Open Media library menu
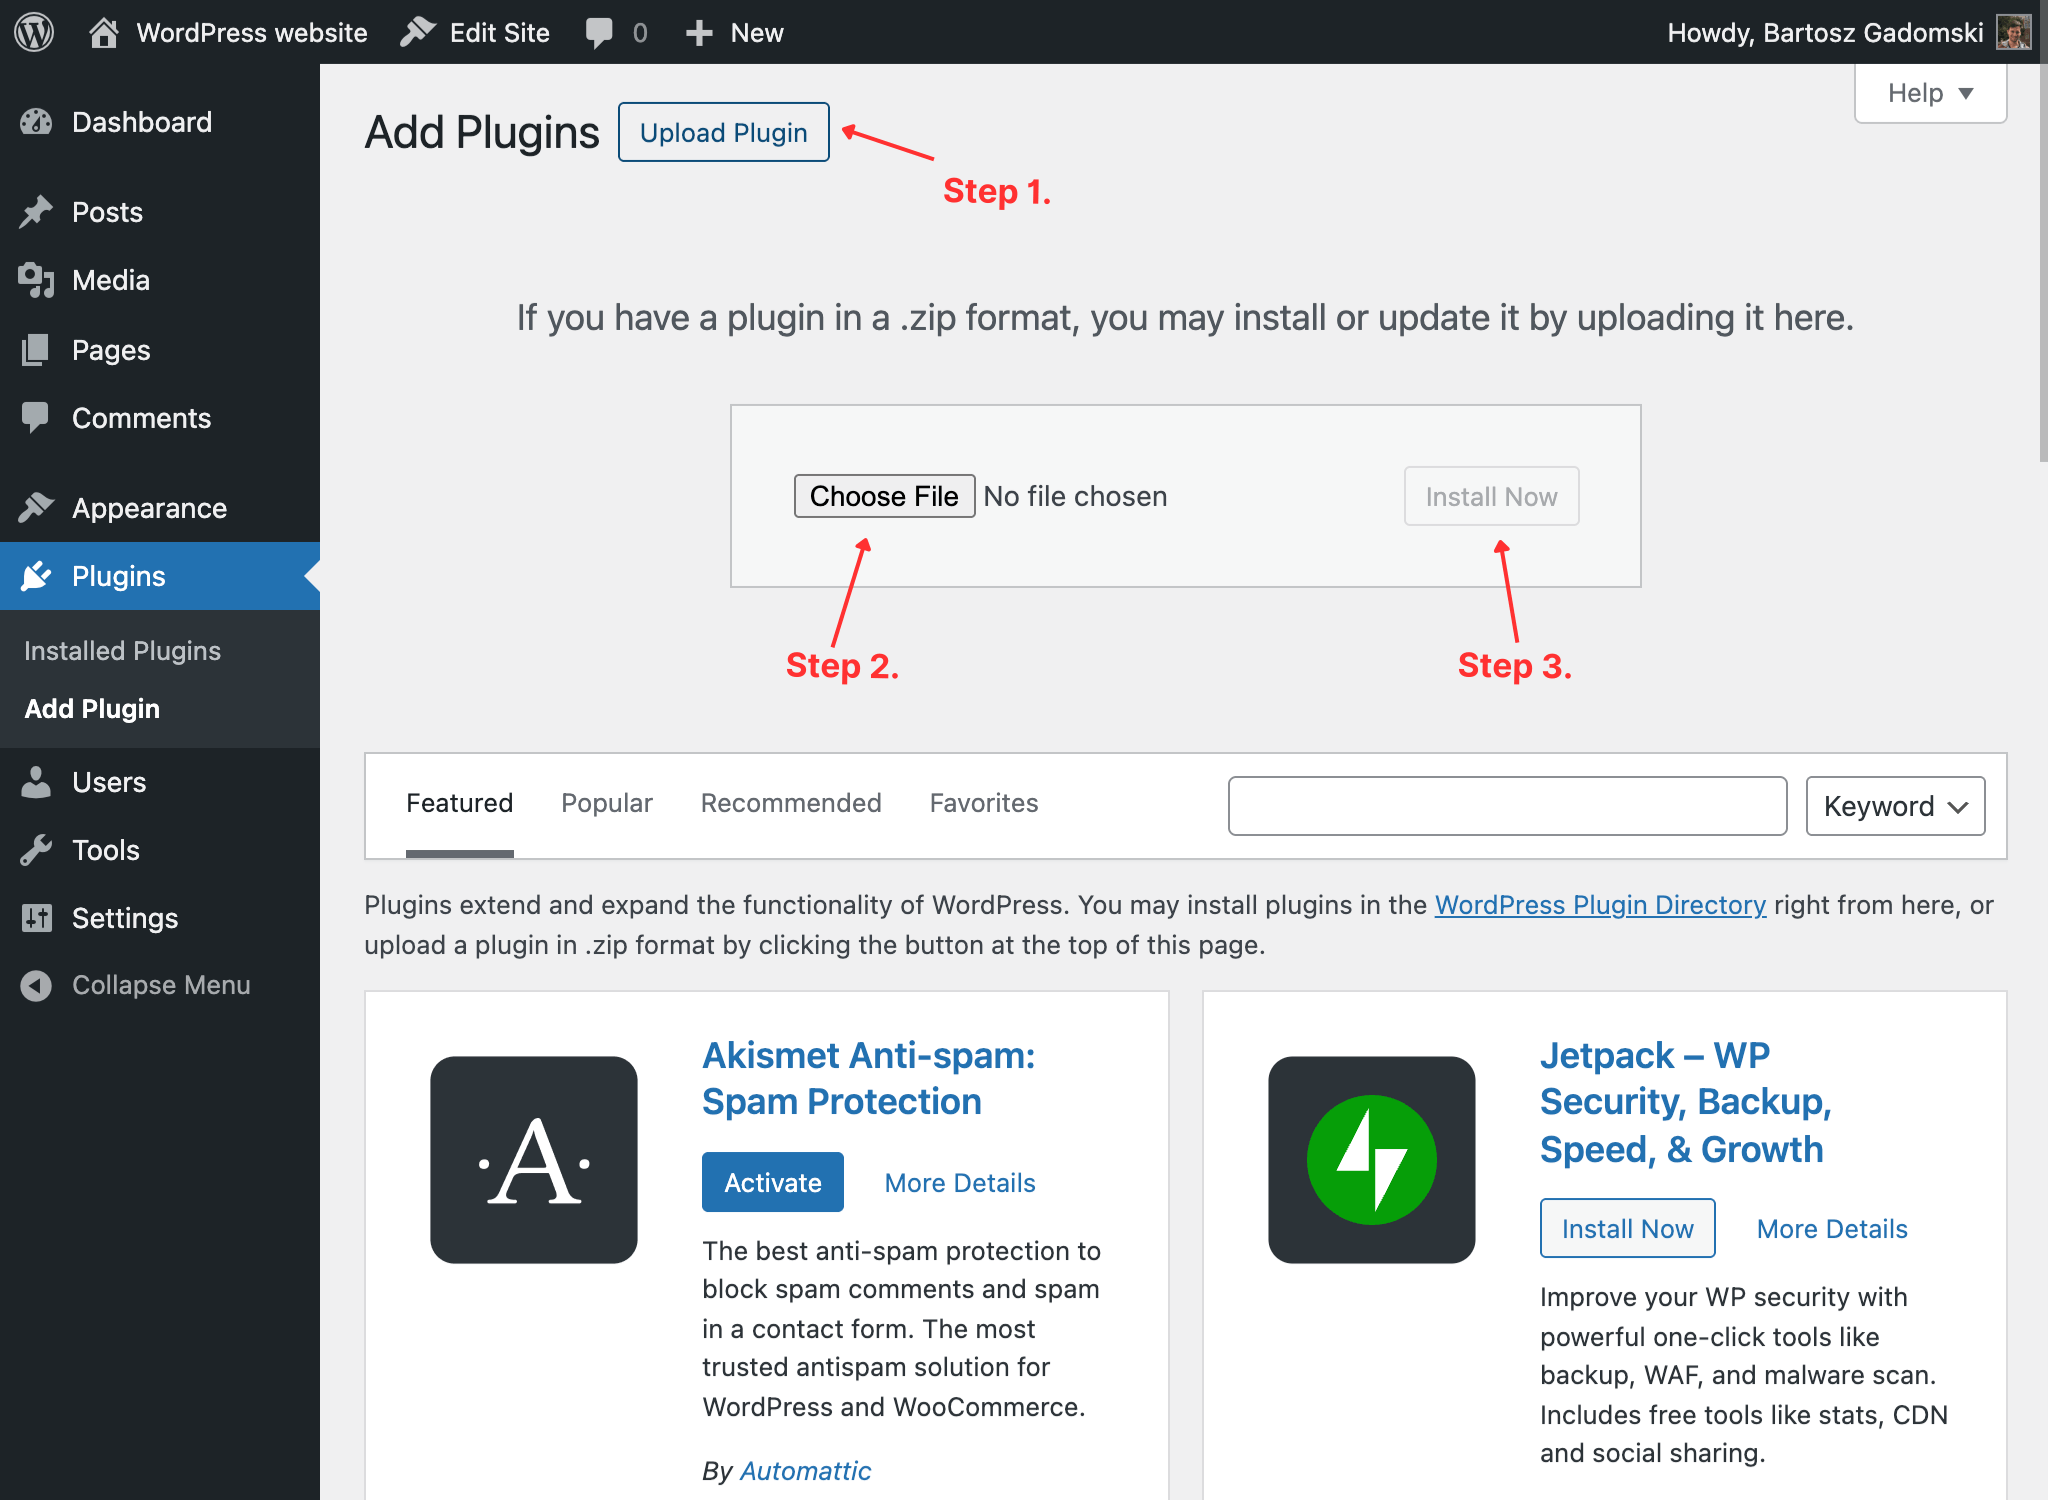This screenshot has height=1500, width=2048. [x=160, y=280]
